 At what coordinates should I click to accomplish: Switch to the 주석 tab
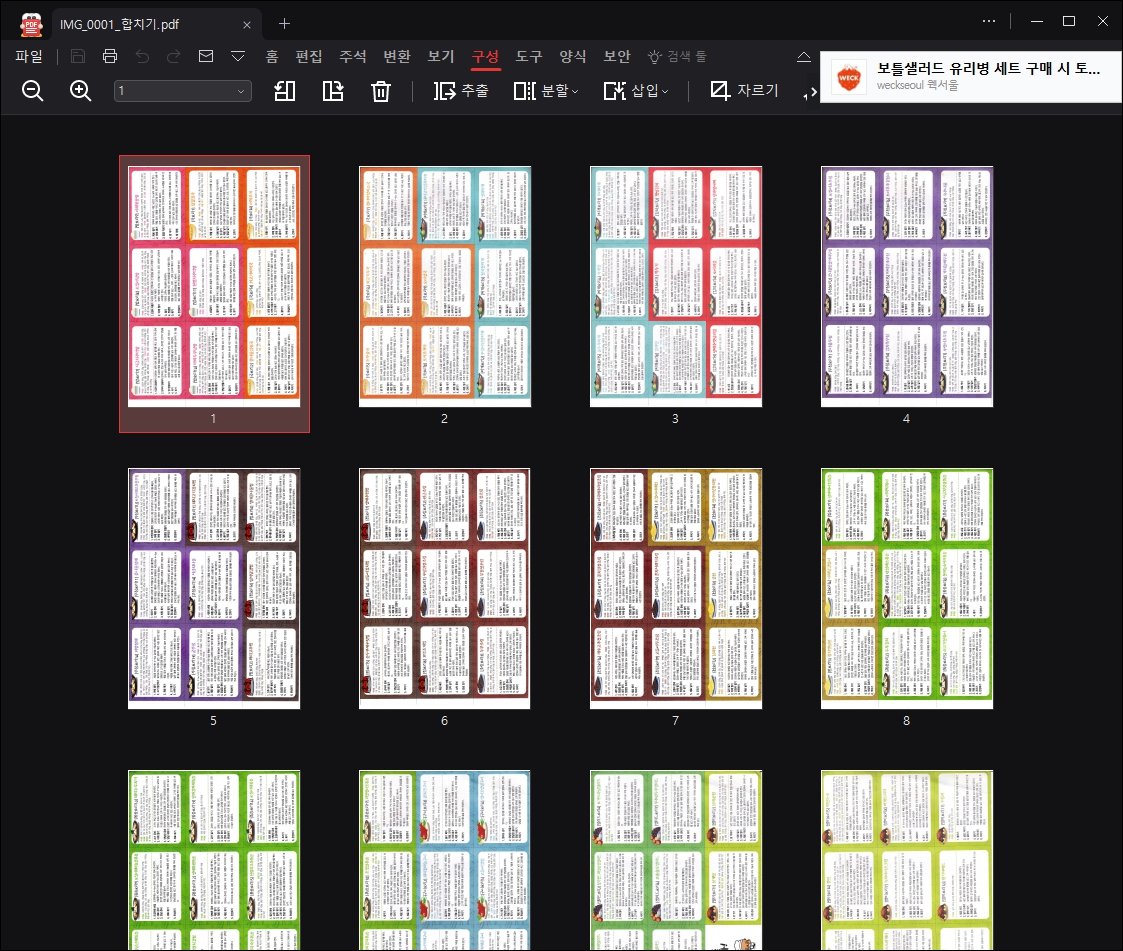(x=352, y=57)
